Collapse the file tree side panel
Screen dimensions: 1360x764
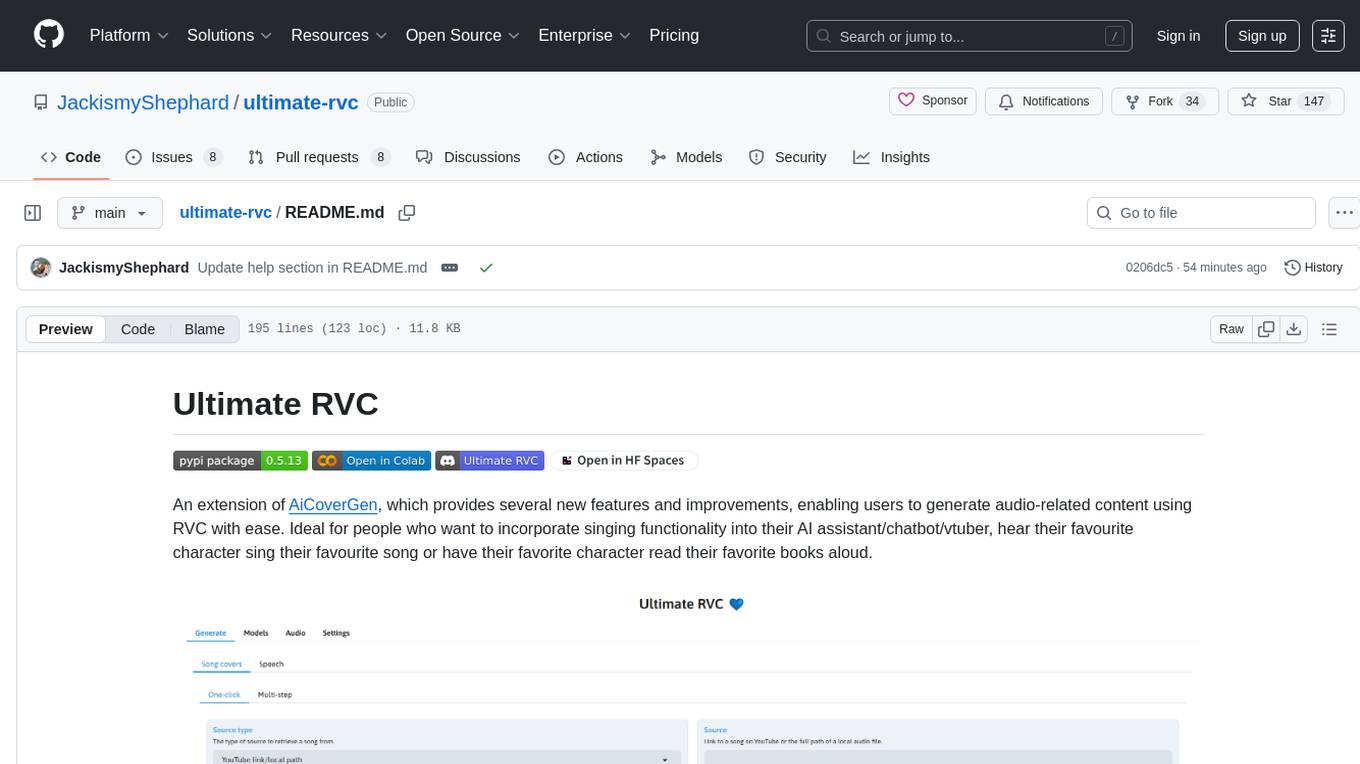click(x=33, y=213)
